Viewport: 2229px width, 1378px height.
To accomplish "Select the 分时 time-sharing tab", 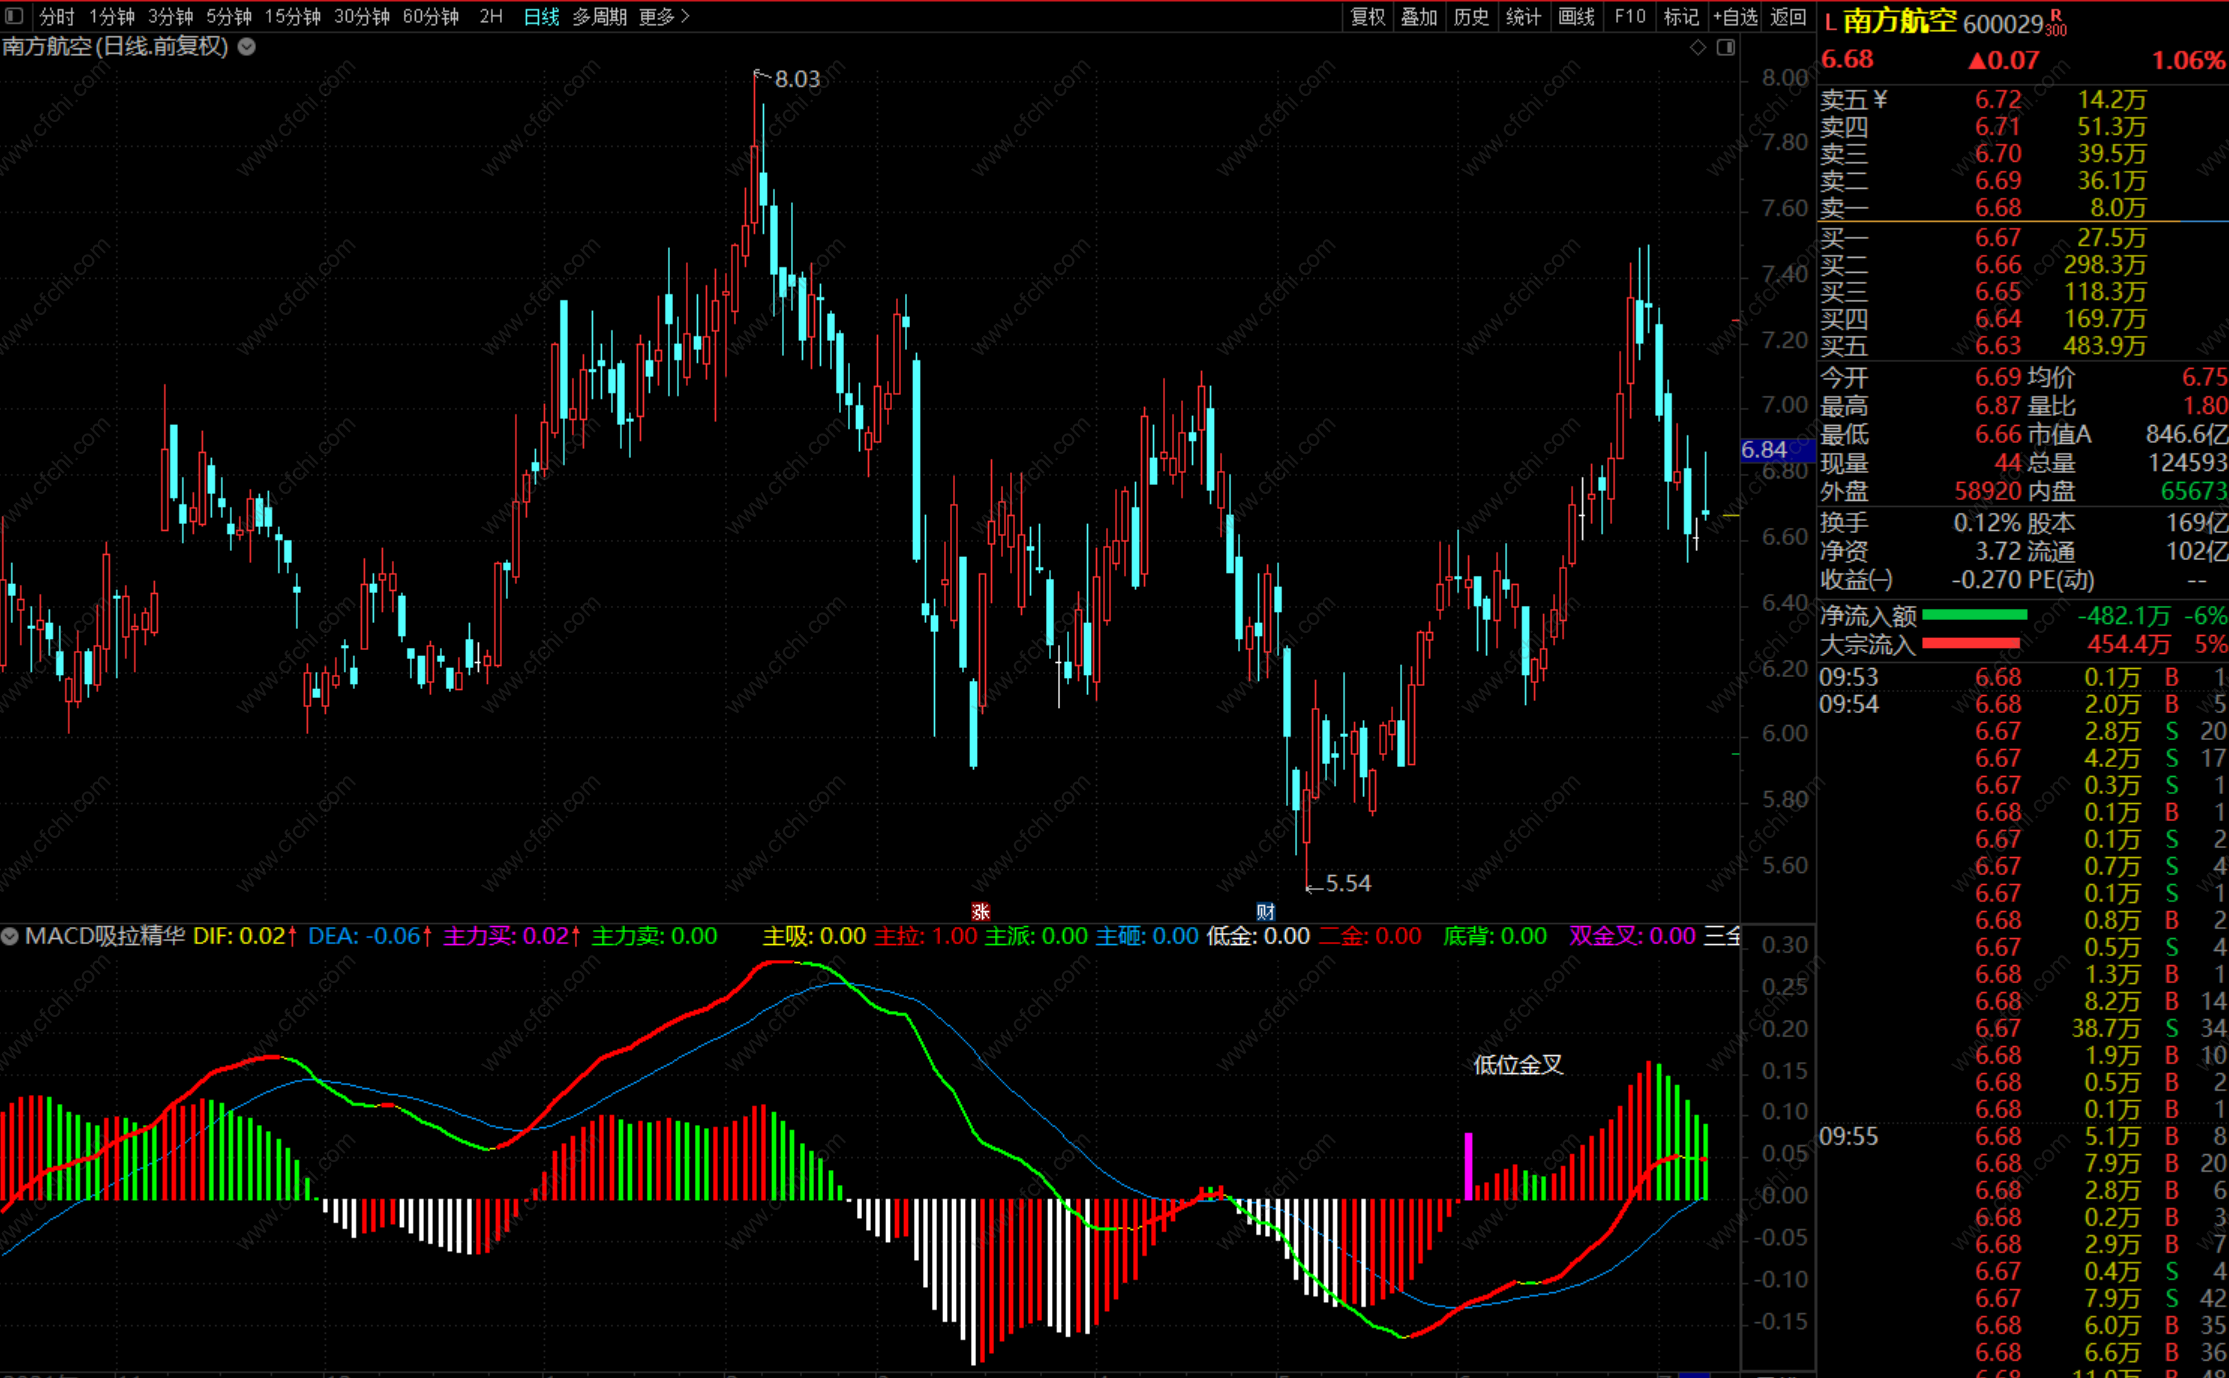I will click(x=57, y=16).
